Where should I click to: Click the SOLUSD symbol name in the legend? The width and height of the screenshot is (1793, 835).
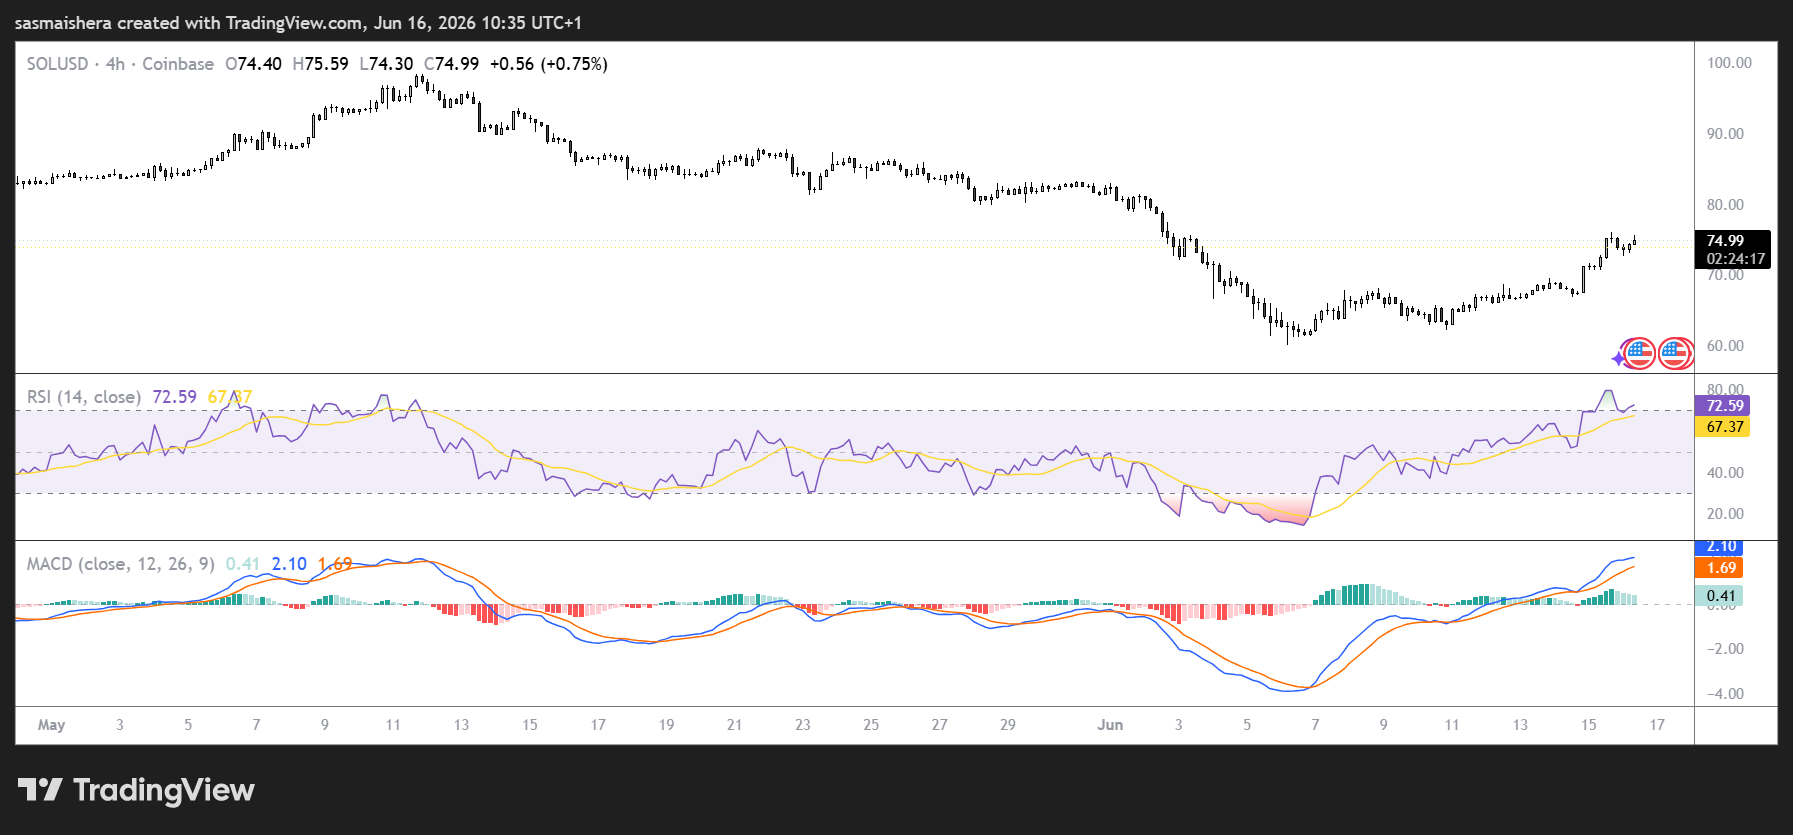pyautogui.click(x=57, y=64)
